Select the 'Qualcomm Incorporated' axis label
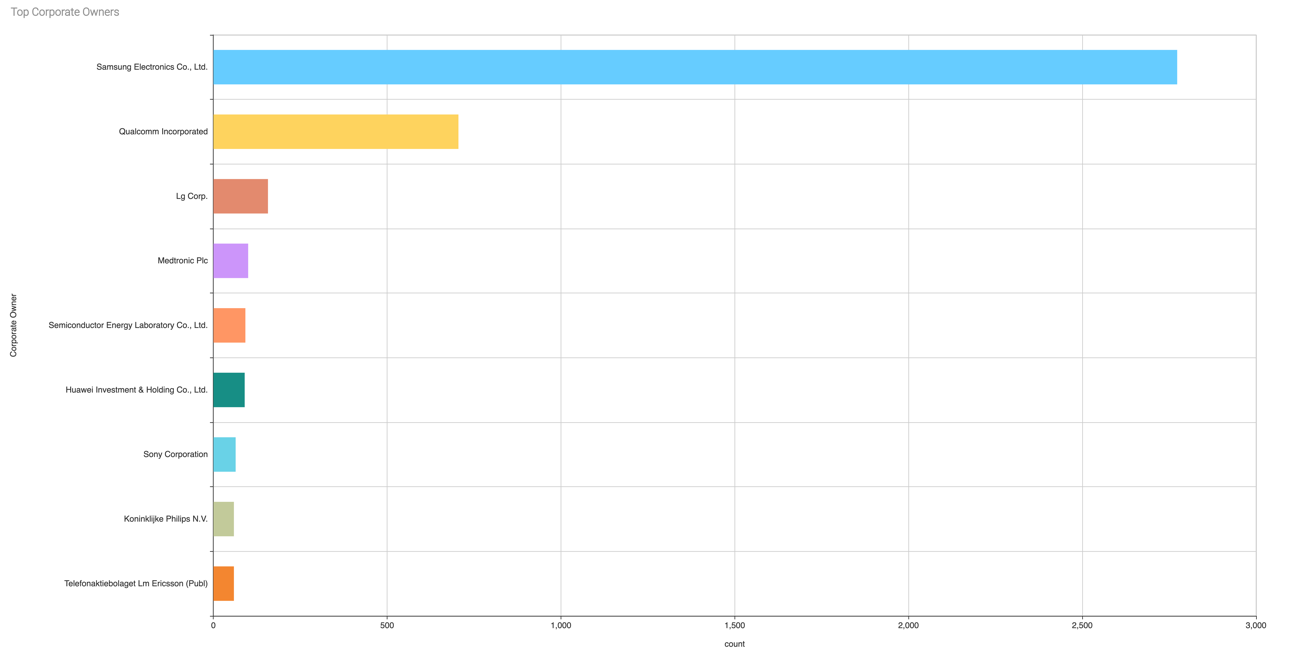Image resolution: width=1291 pixels, height=668 pixels. coord(163,132)
